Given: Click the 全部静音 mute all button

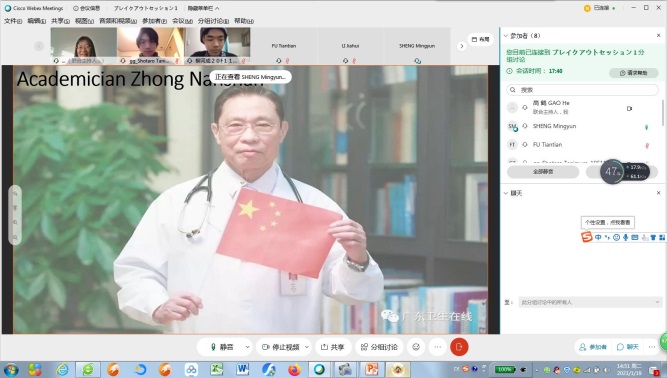Looking at the screenshot, I should 543,172.
